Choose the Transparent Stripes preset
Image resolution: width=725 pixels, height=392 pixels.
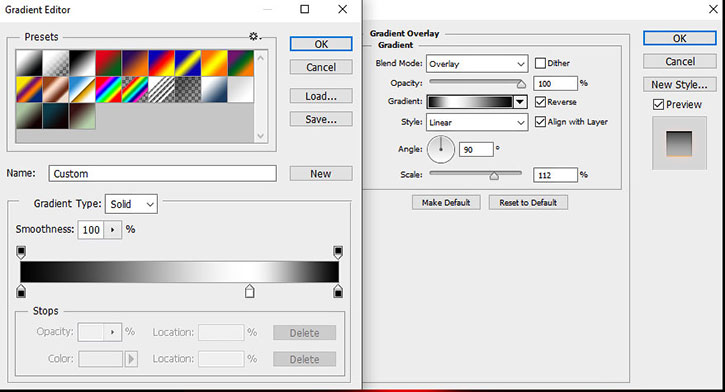(x=161, y=89)
